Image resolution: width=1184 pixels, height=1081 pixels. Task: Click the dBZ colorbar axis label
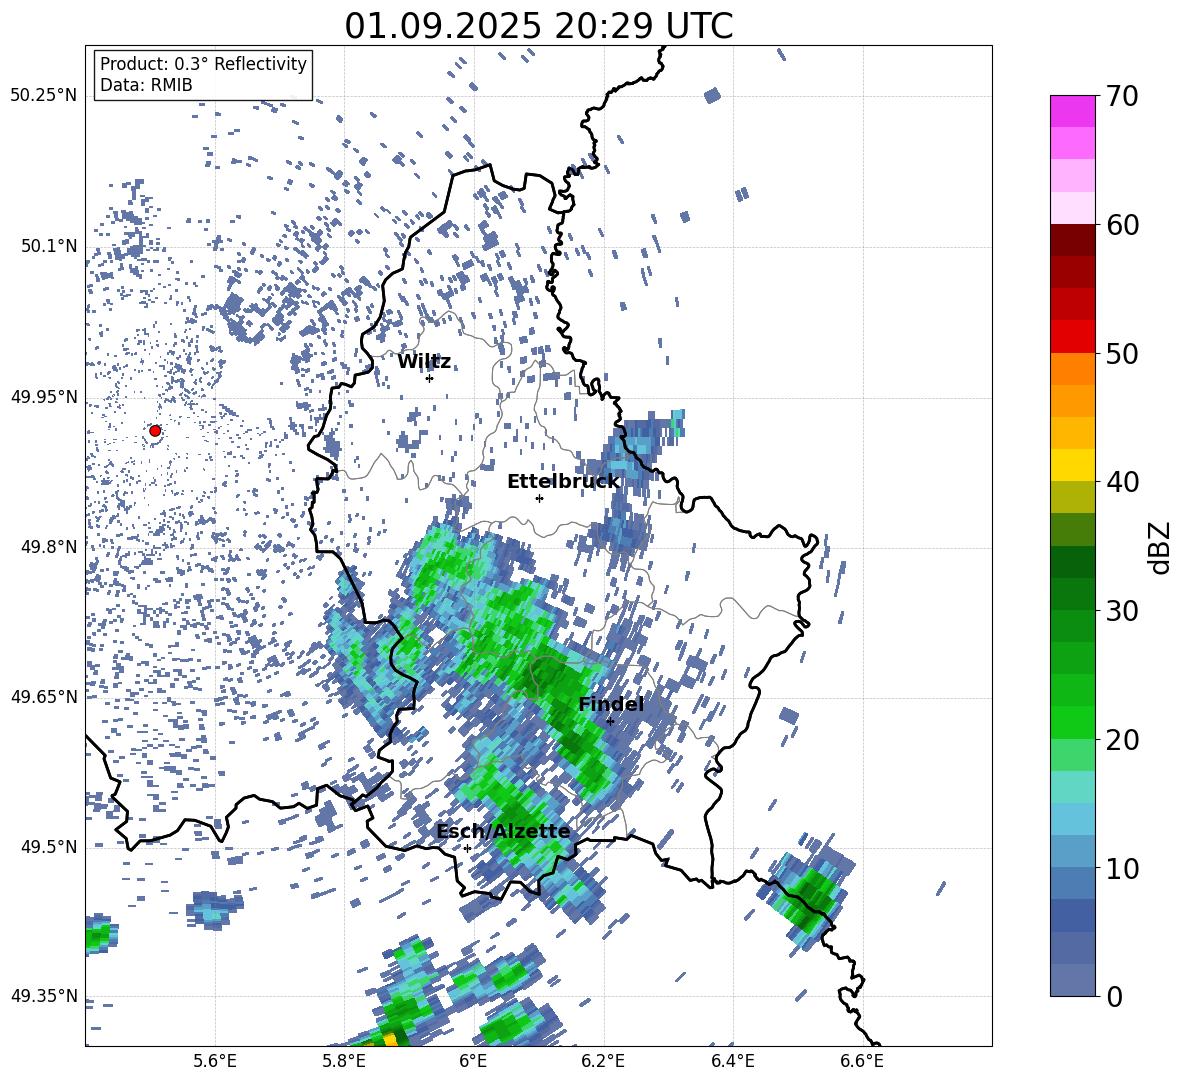point(1158,547)
